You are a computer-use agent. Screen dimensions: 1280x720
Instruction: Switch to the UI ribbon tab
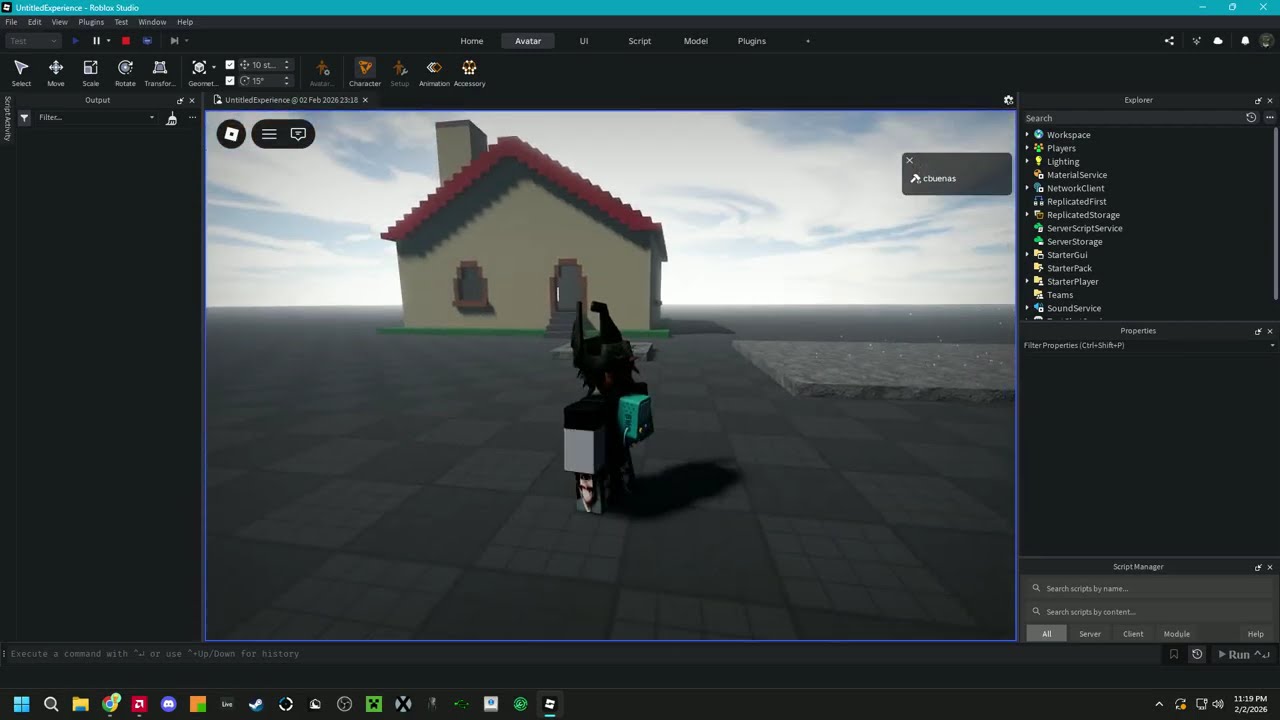pyautogui.click(x=584, y=41)
